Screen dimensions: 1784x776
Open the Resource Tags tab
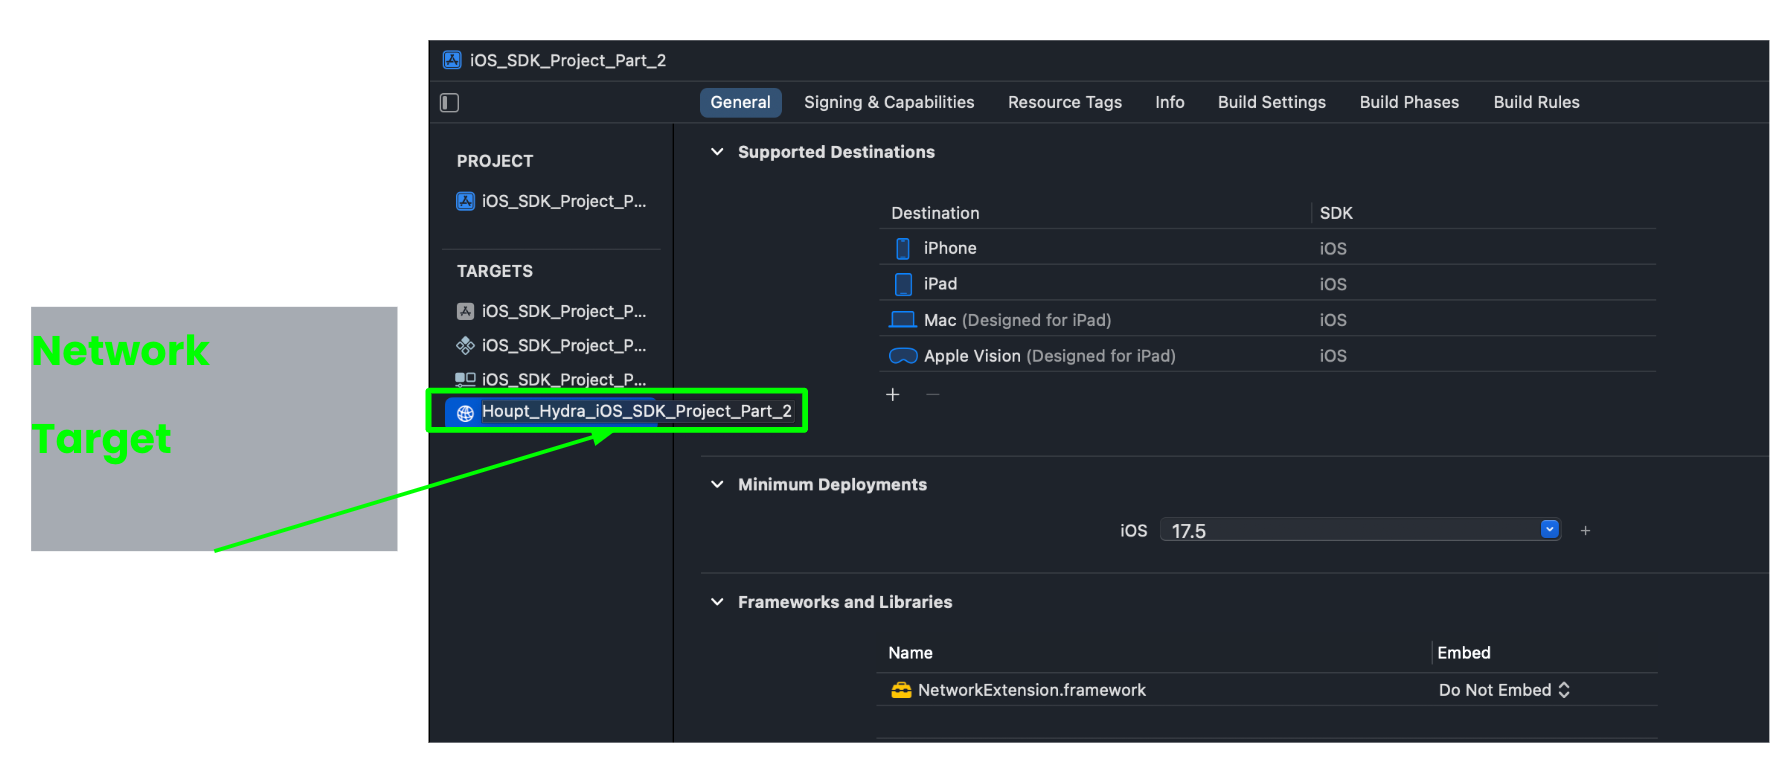(1065, 102)
